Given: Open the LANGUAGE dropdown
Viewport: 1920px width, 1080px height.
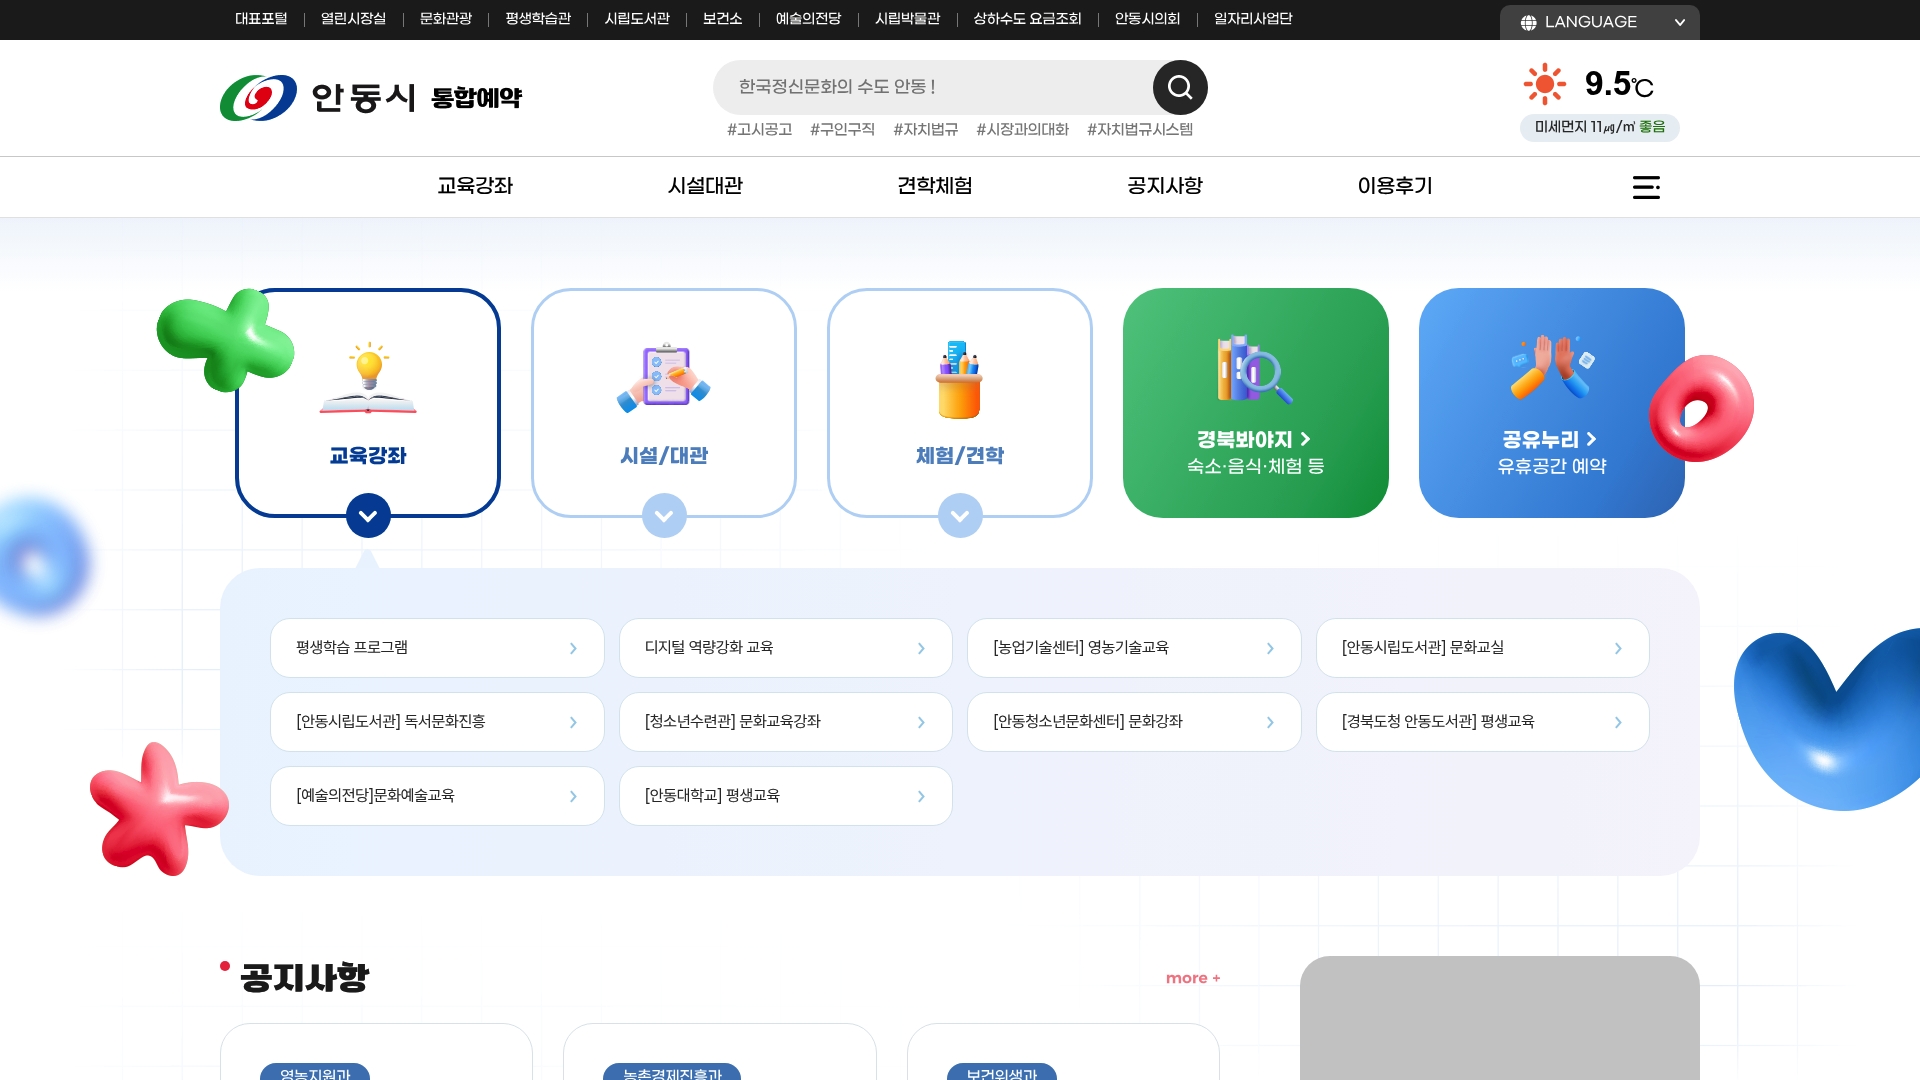Looking at the screenshot, I should pyautogui.click(x=1600, y=22).
